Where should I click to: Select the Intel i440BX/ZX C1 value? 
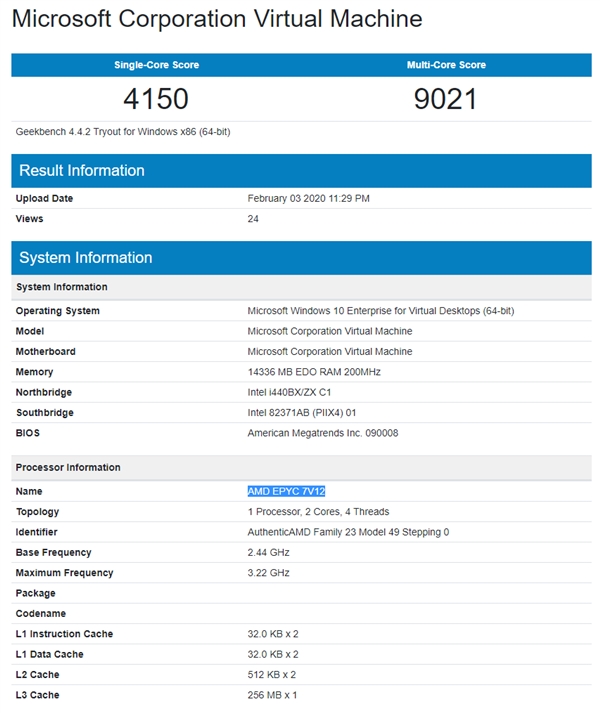(x=289, y=392)
